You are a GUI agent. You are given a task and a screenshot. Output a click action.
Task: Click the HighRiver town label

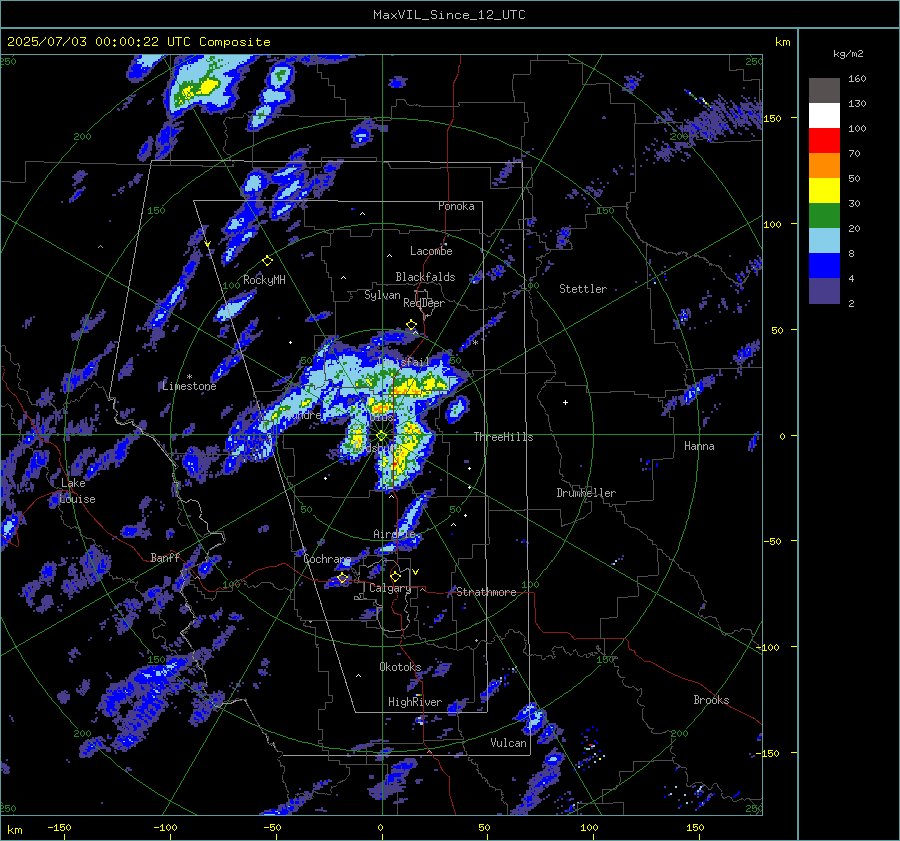[415, 702]
